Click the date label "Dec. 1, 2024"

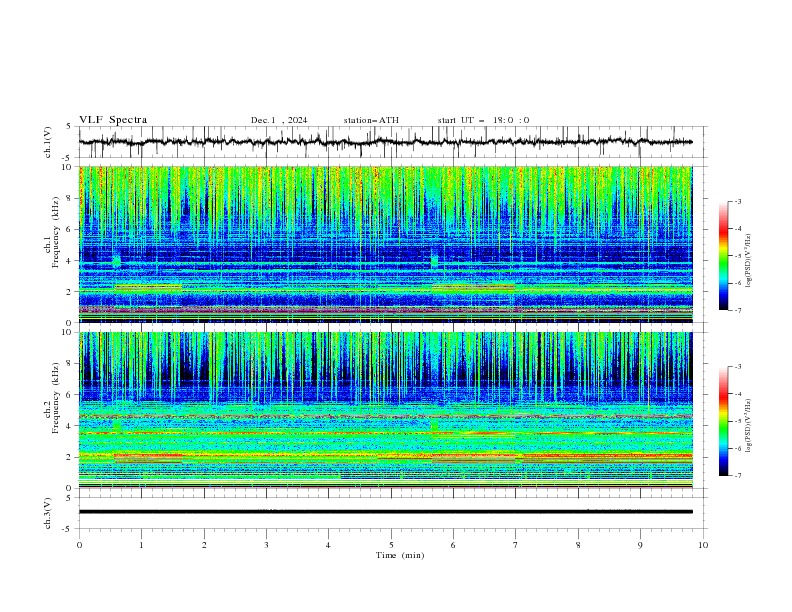pyautogui.click(x=279, y=120)
